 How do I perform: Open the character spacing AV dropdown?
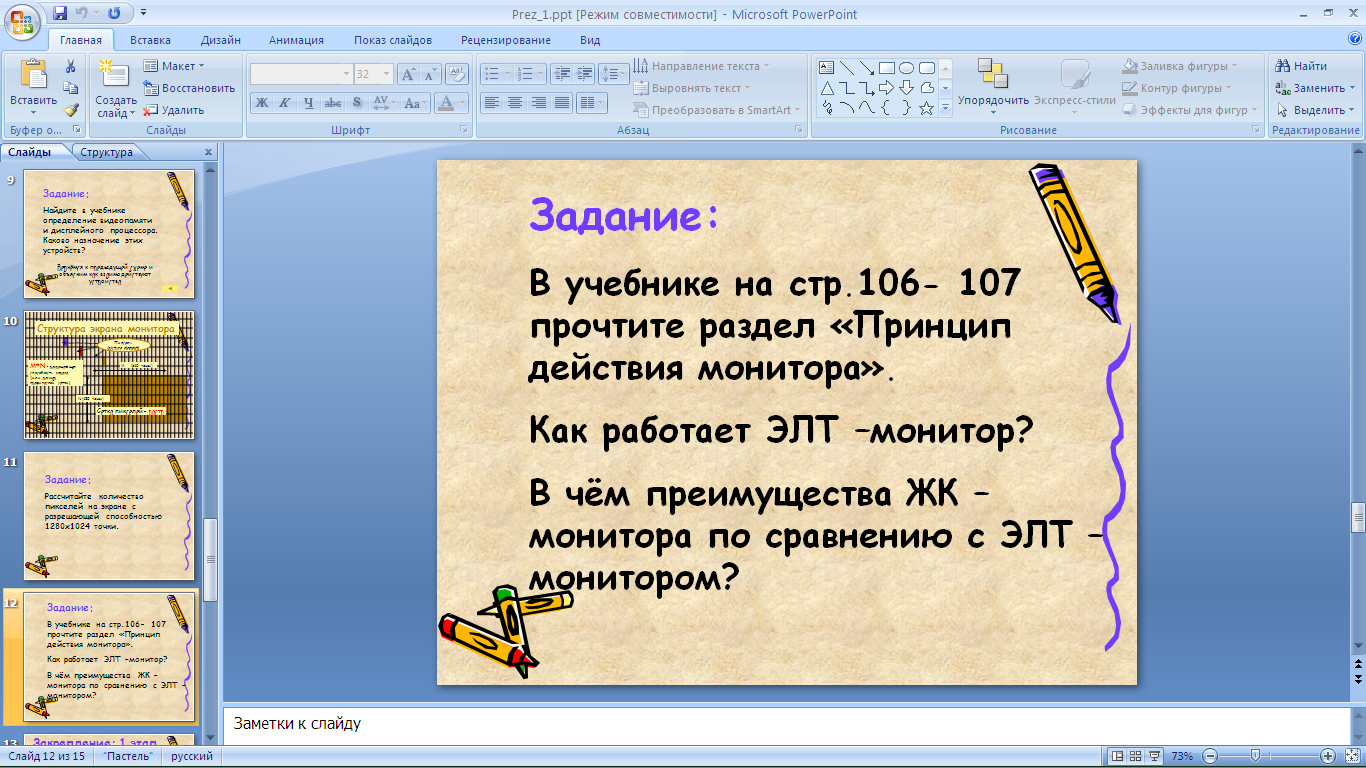click(383, 103)
